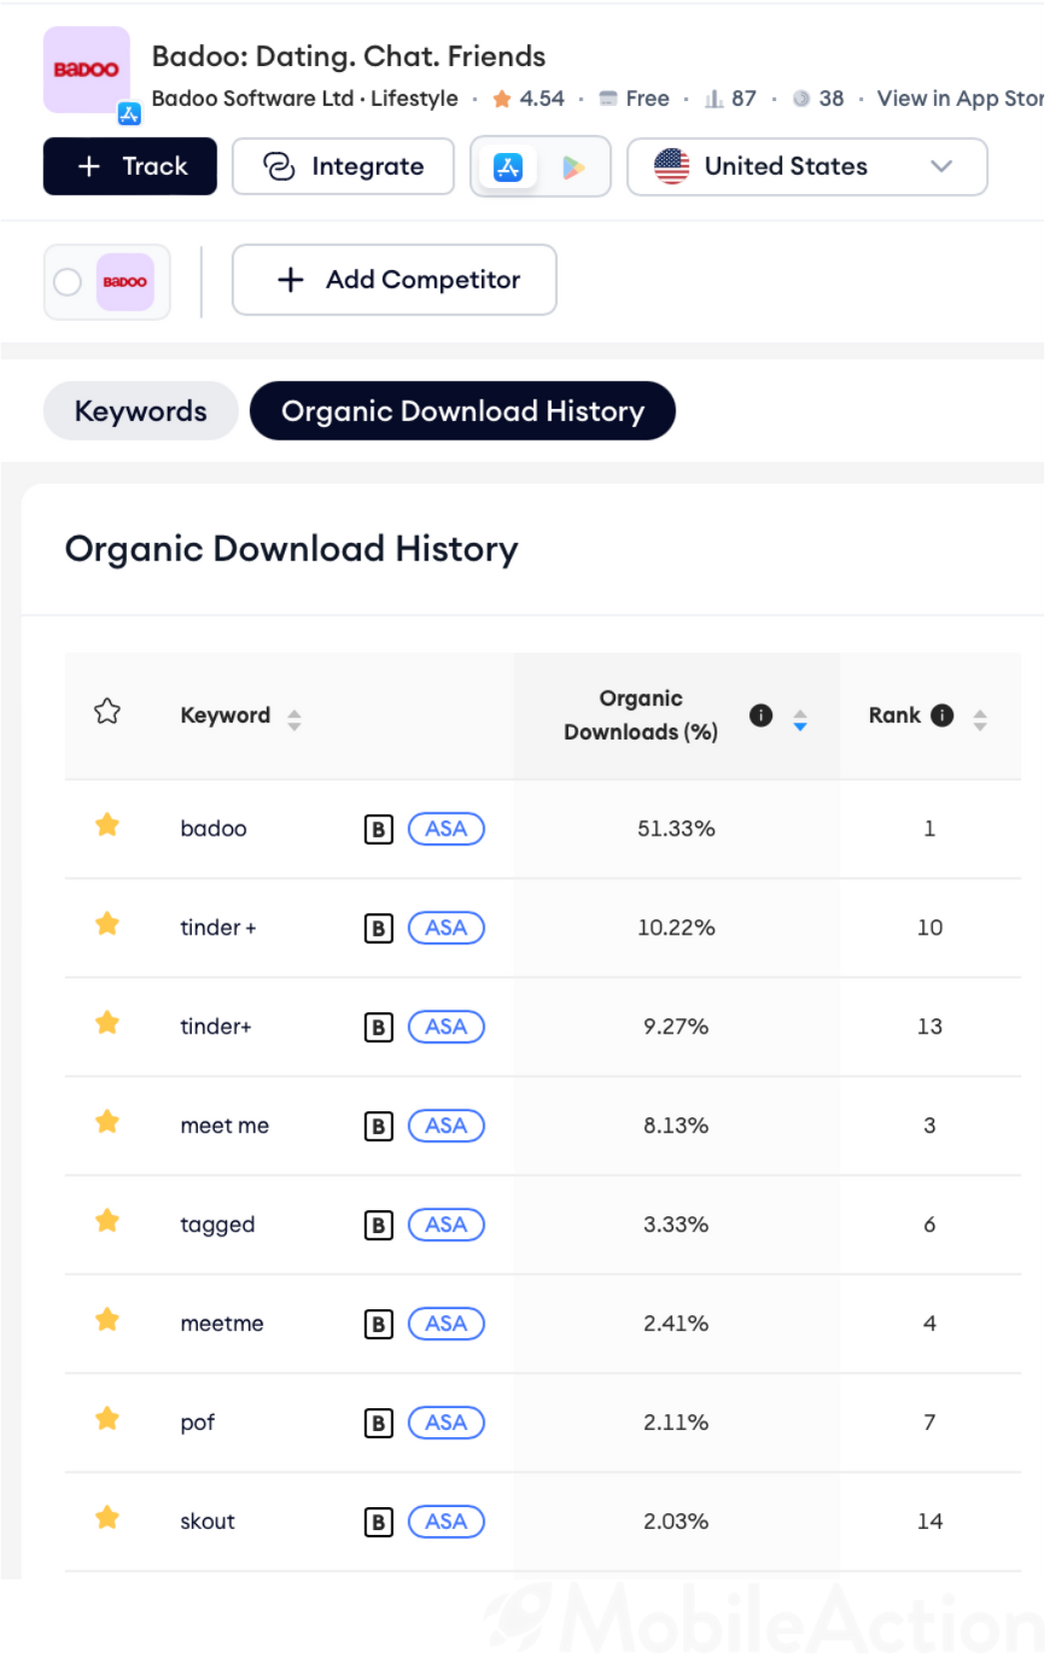1045x1655 pixels.
Task: Click the badoo keyword text
Action: pos(213,829)
